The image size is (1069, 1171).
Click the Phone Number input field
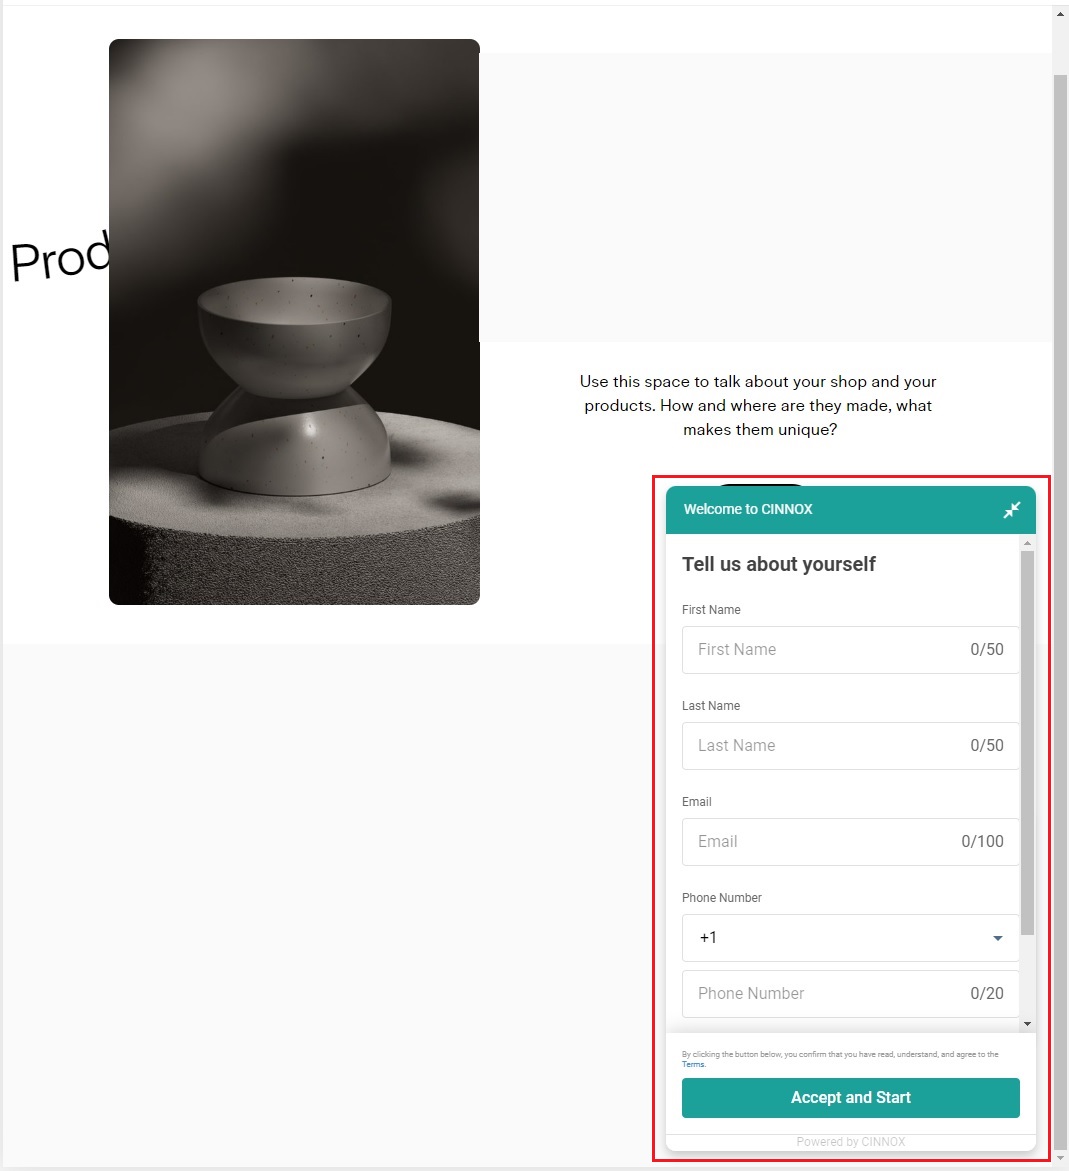click(x=850, y=994)
